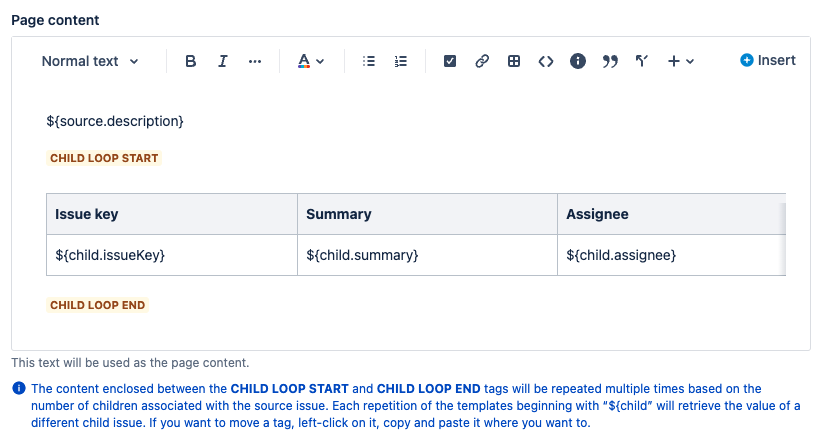Open the text color dropdown
This screenshot has width=824, height=443.
pos(311,61)
